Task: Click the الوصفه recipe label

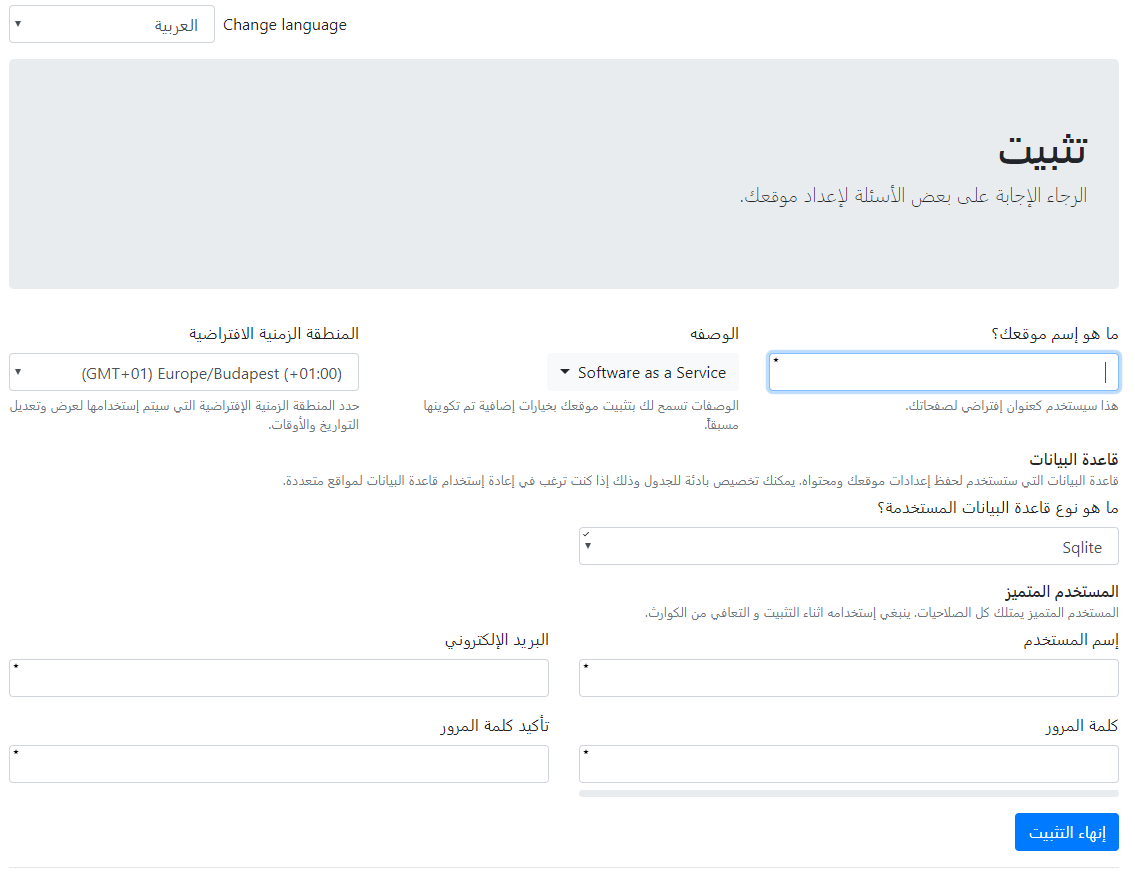Action: pos(714,334)
